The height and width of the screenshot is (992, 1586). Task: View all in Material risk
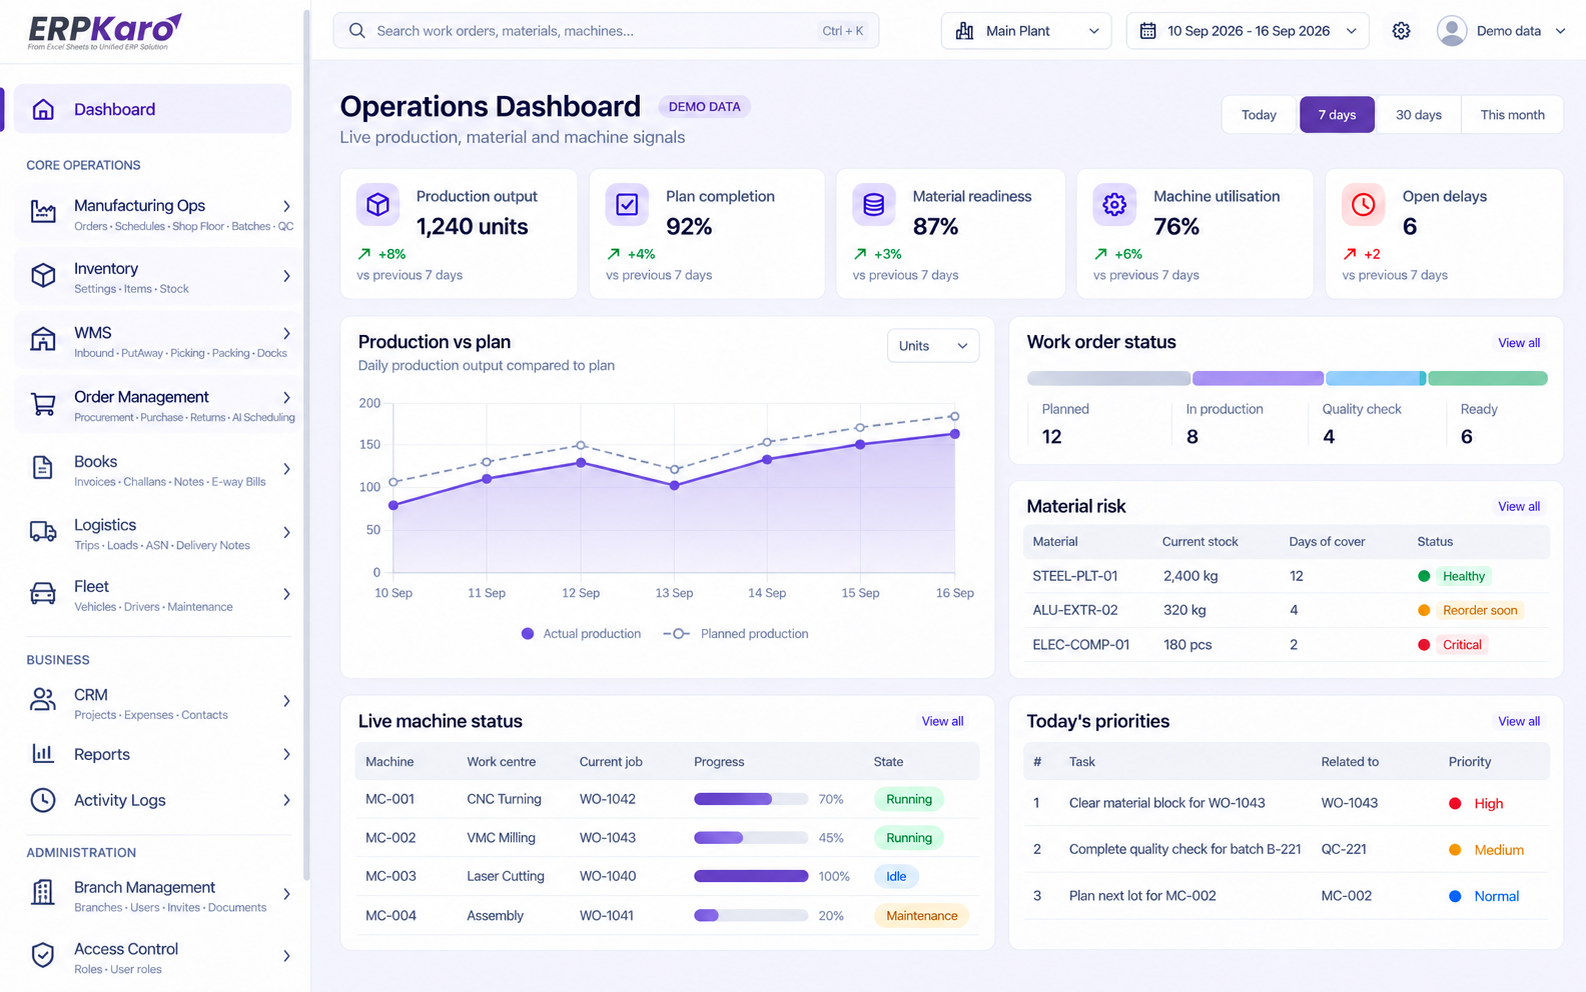click(1518, 507)
